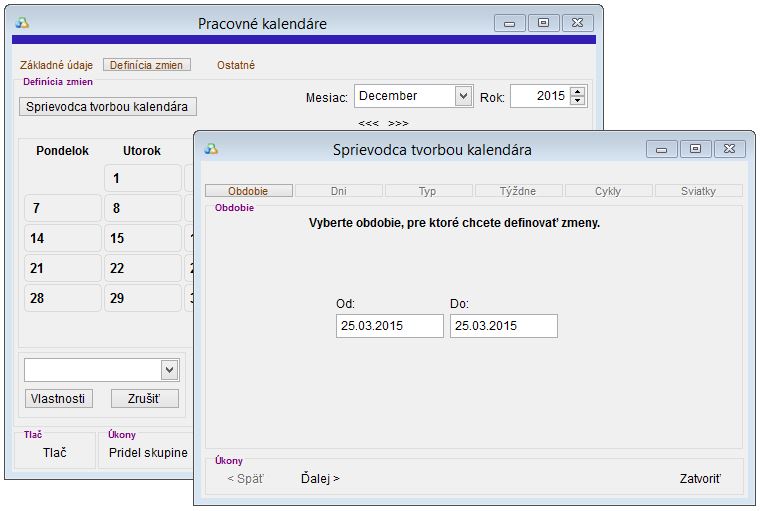Screen dimensions: 760x511
Task: Go to previous month with <<<
Action: pyautogui.click(x=368, y=124)
